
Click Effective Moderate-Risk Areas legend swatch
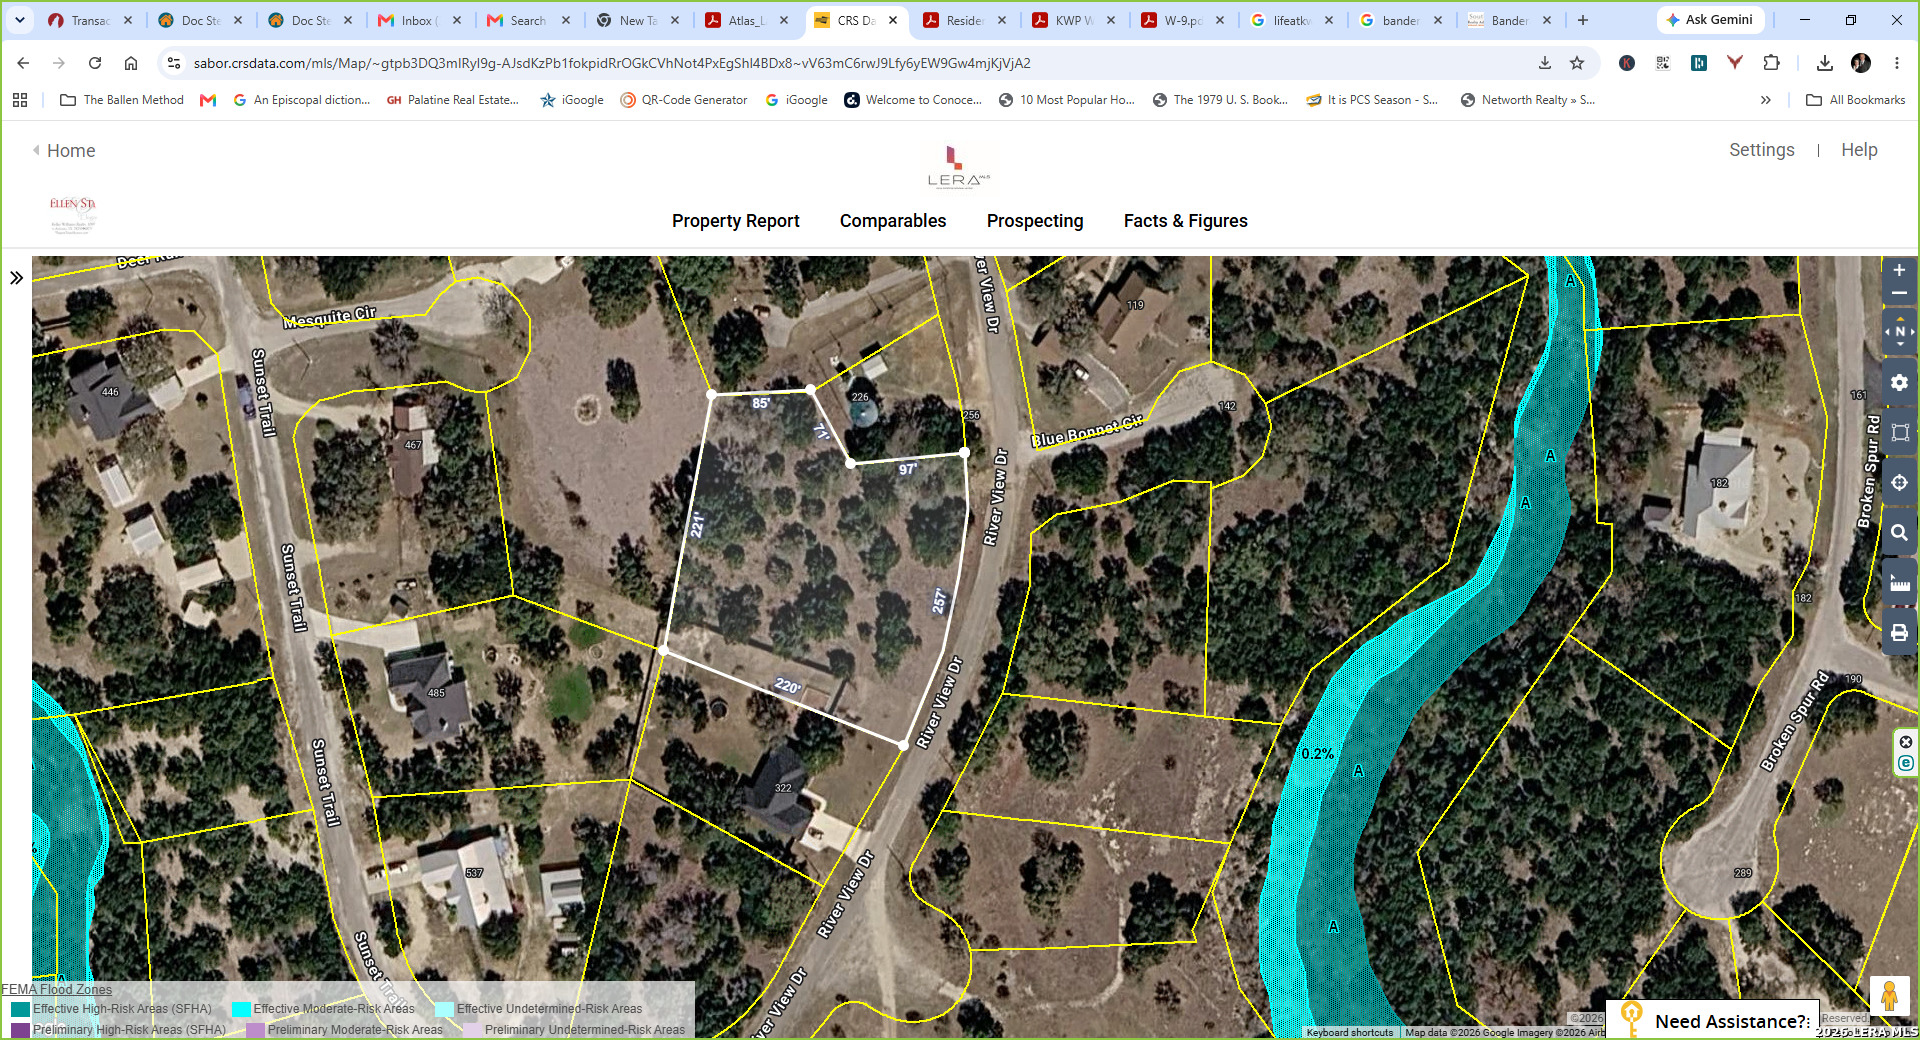click(241, 1009)
